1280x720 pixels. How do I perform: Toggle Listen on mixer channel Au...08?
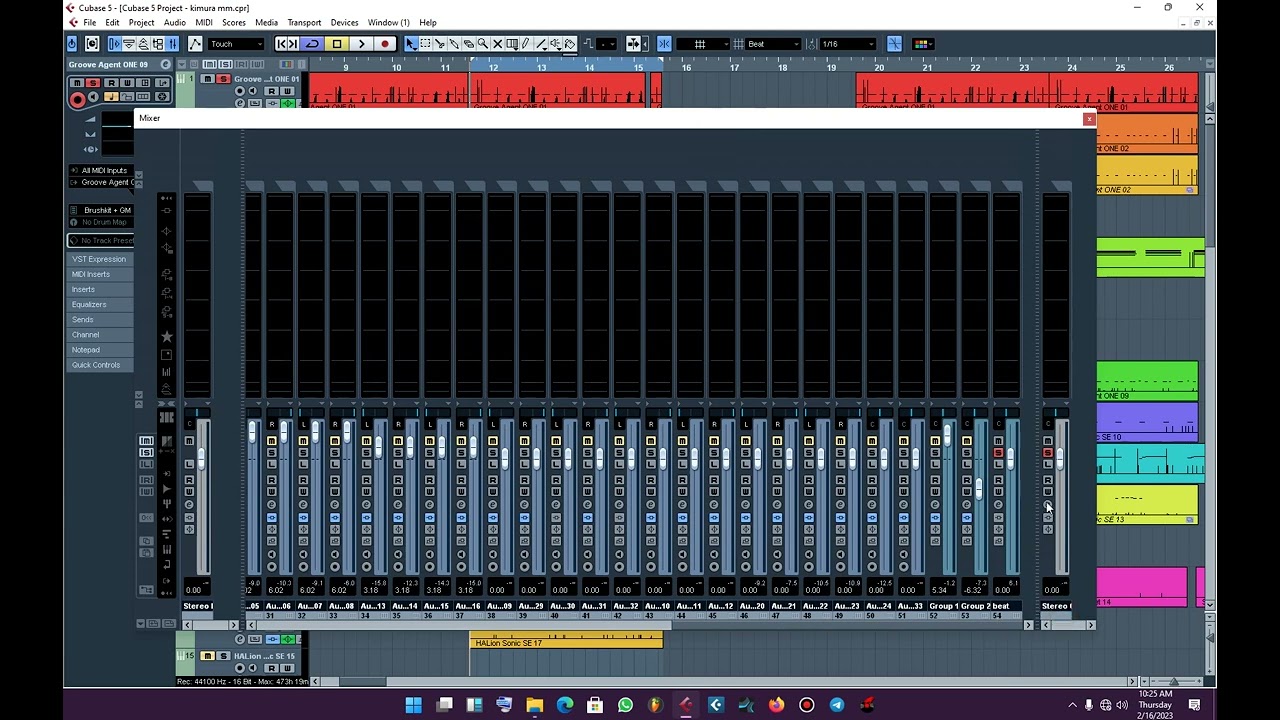(335, 464)
